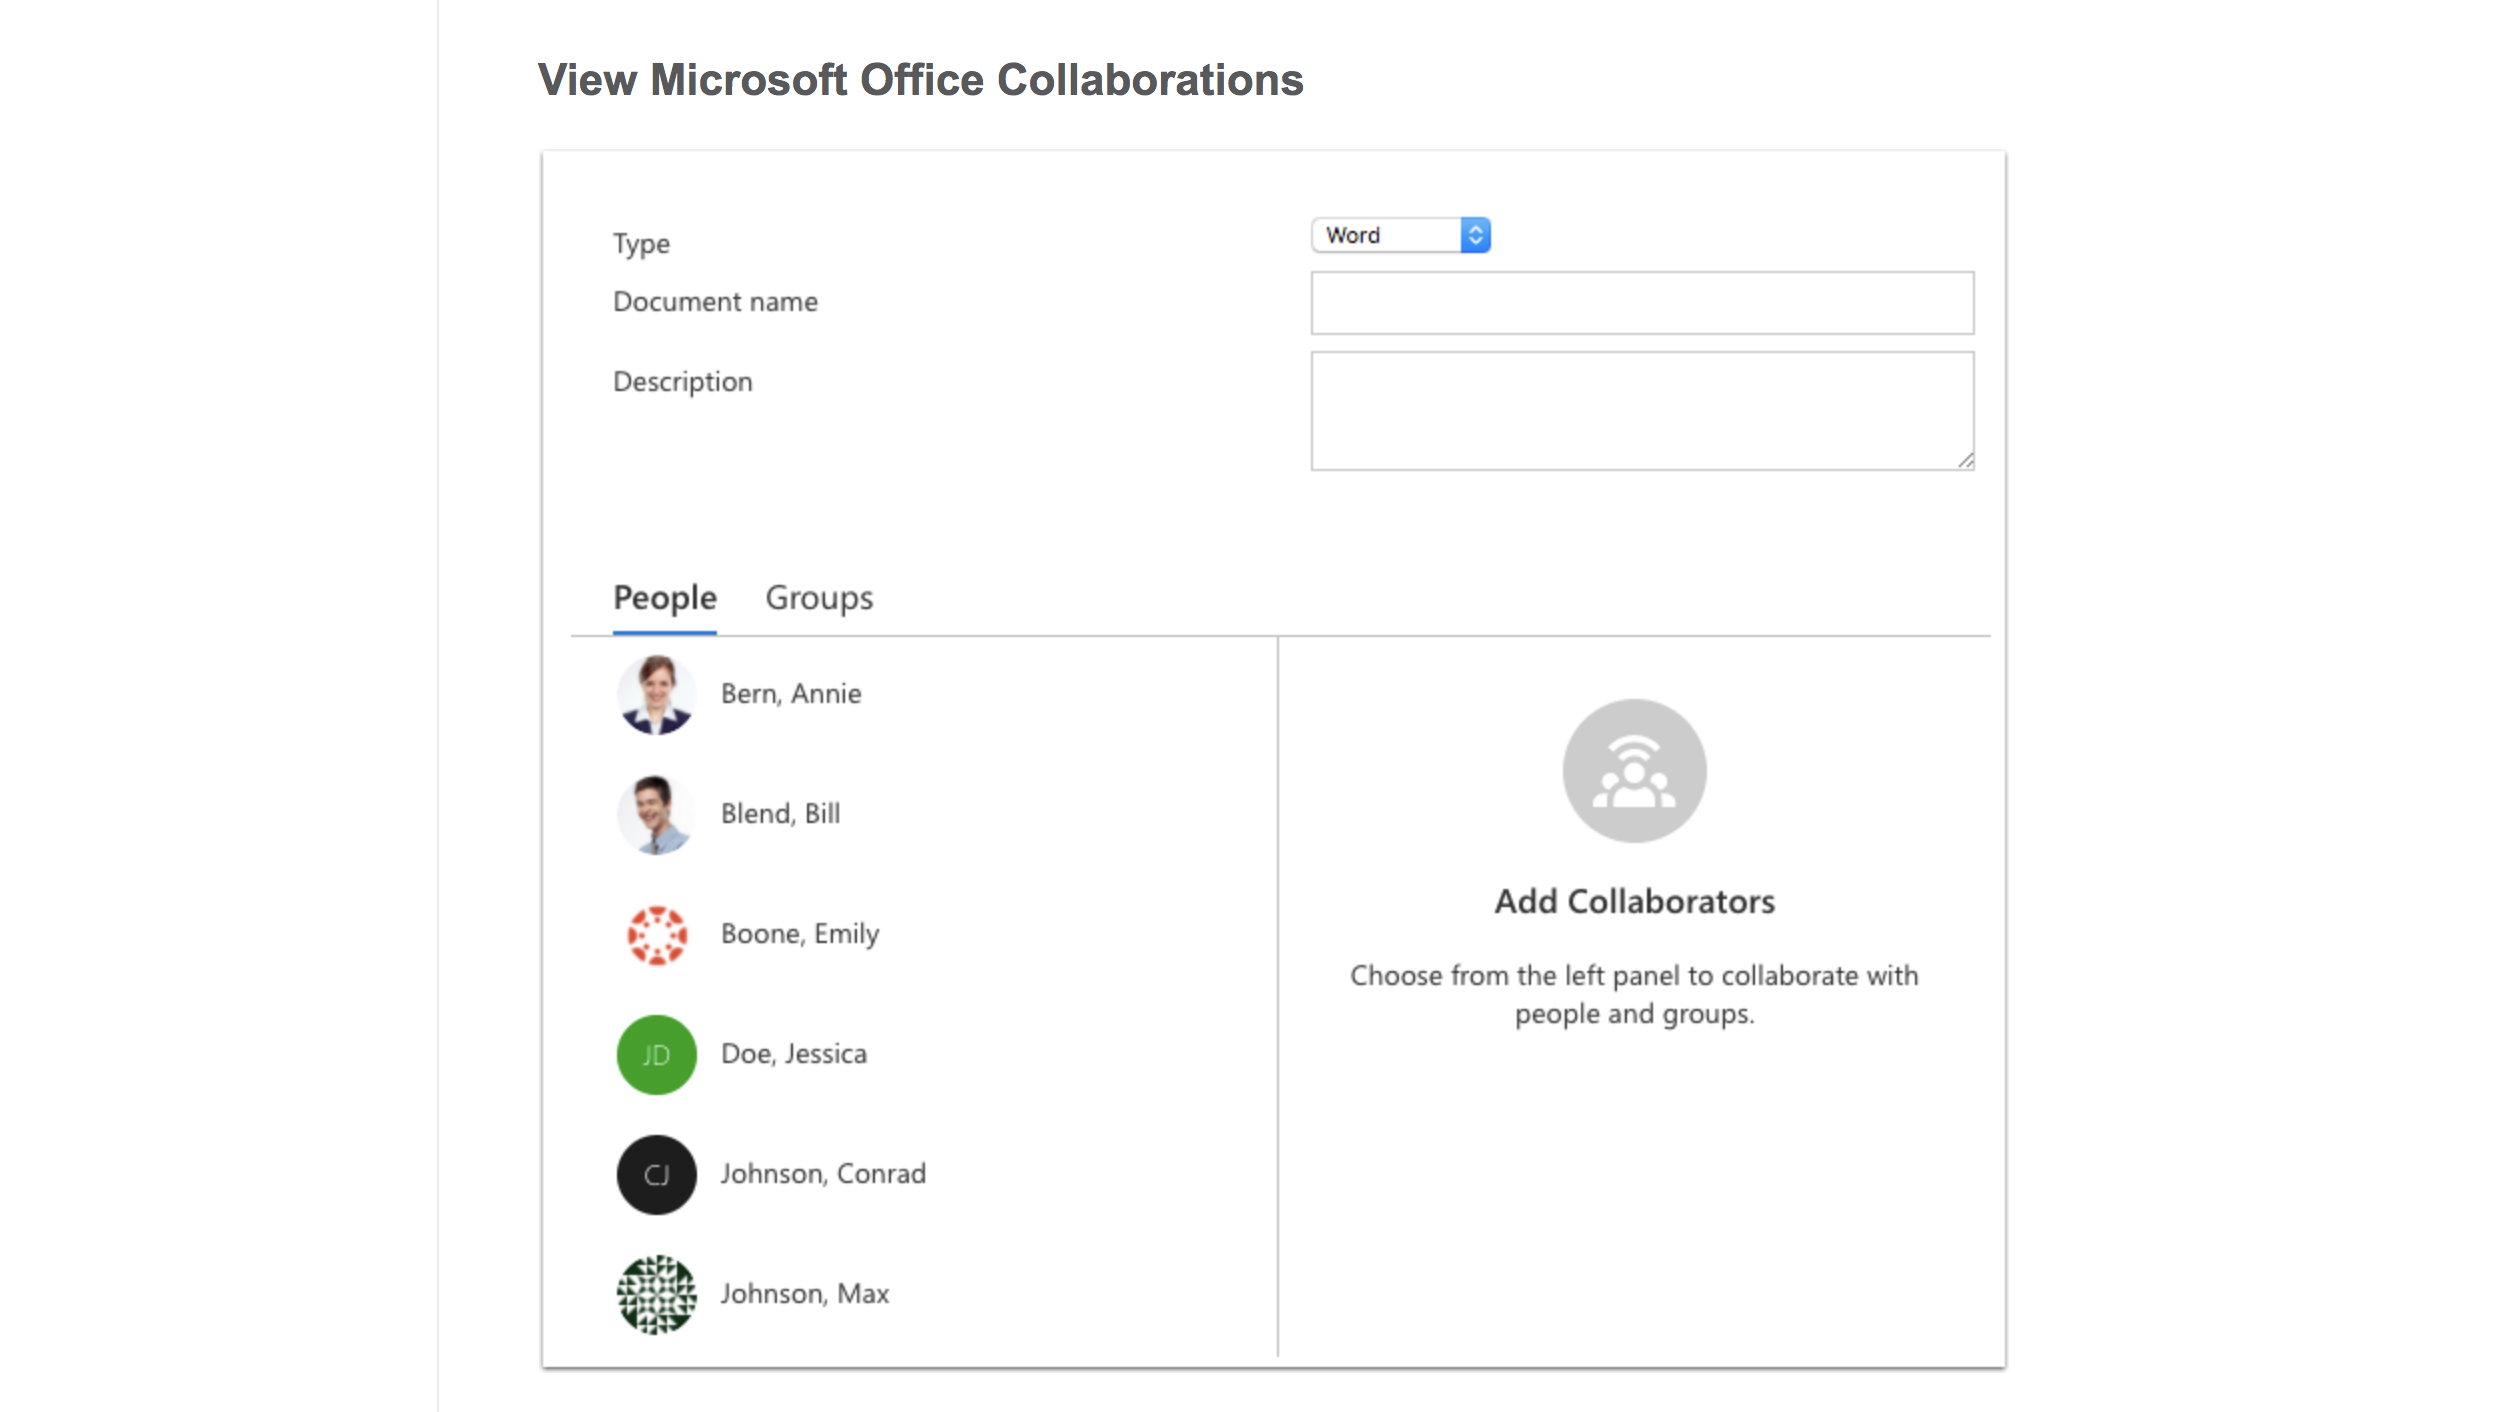Click Max Johnson's green patterned avatar
This screenshot has height=1412, width=2509.
point(656,1295)
